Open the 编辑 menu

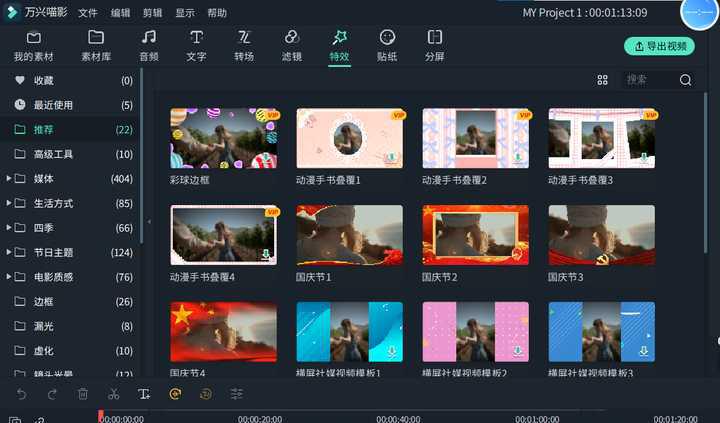[120, 13]
